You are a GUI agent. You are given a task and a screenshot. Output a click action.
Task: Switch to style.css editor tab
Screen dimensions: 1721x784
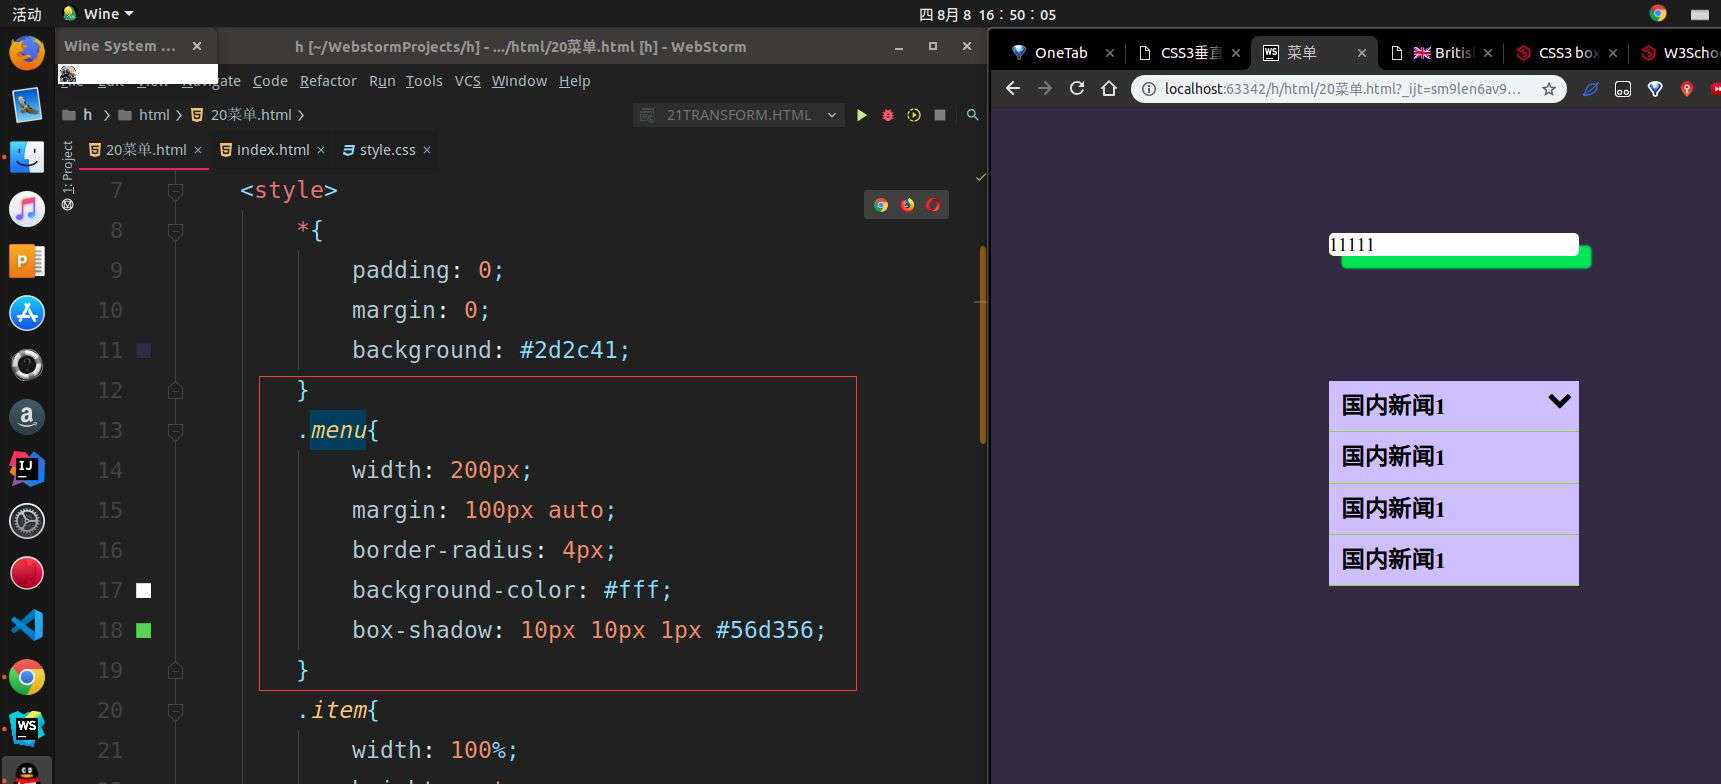click(x=386, y=150)
